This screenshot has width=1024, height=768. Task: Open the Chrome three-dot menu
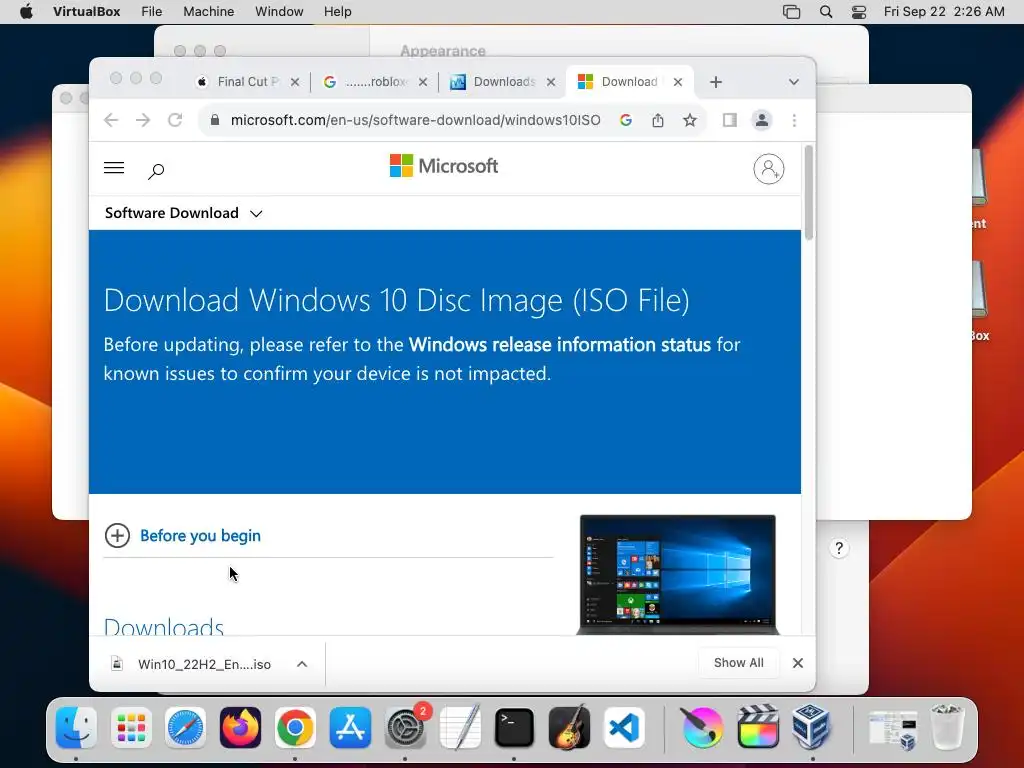click(794, 120)
